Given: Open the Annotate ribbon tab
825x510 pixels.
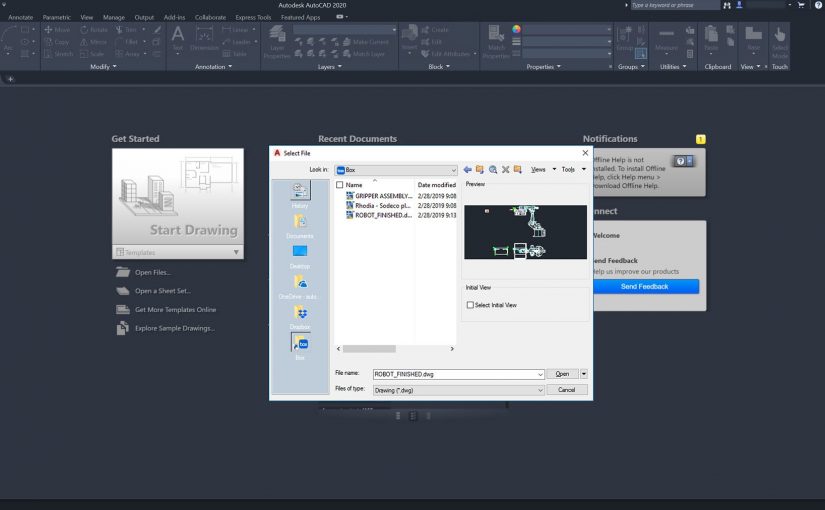Looking at the screenshot, I should [21, 17].
